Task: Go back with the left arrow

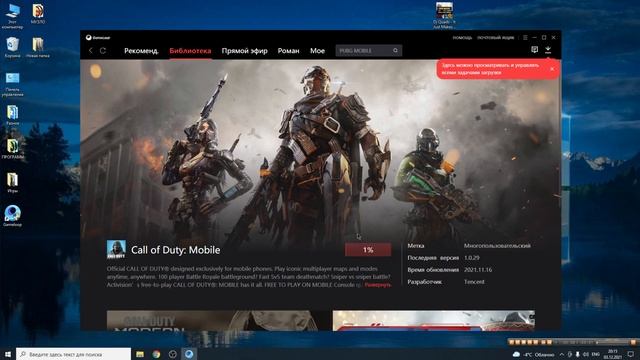Action: 91,51
